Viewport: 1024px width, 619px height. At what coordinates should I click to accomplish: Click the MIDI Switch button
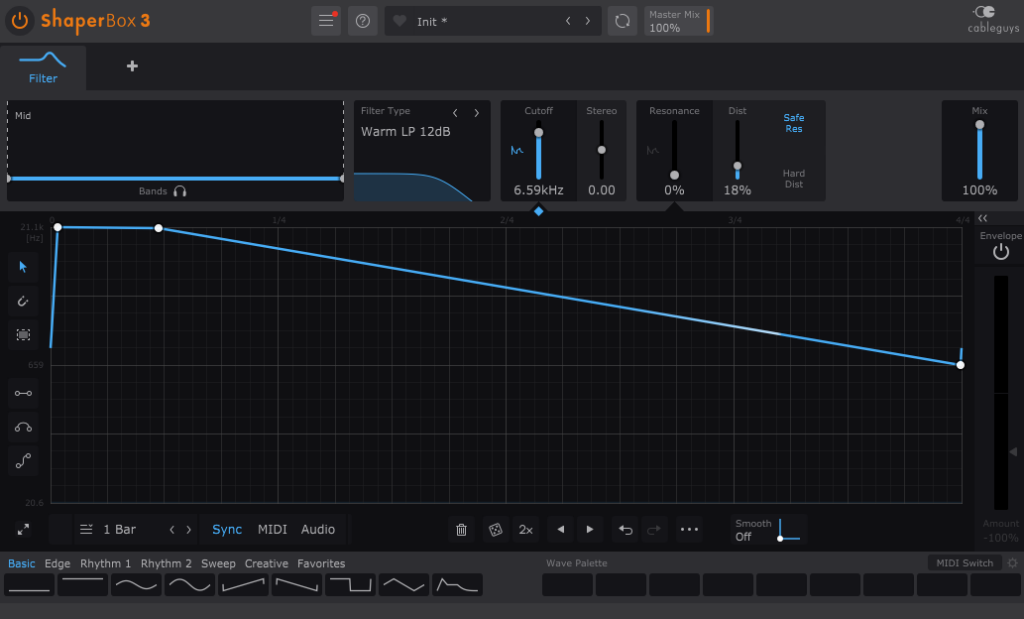click(965, 563)
